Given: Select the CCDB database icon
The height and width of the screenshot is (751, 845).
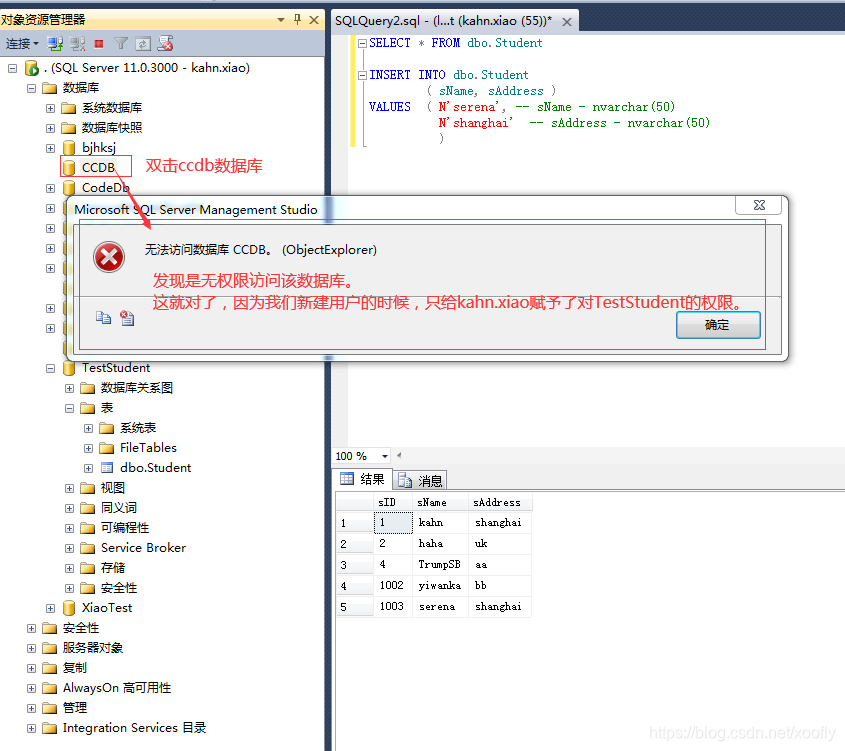Looking at the screenshot, I should click(x=69, y=168).
